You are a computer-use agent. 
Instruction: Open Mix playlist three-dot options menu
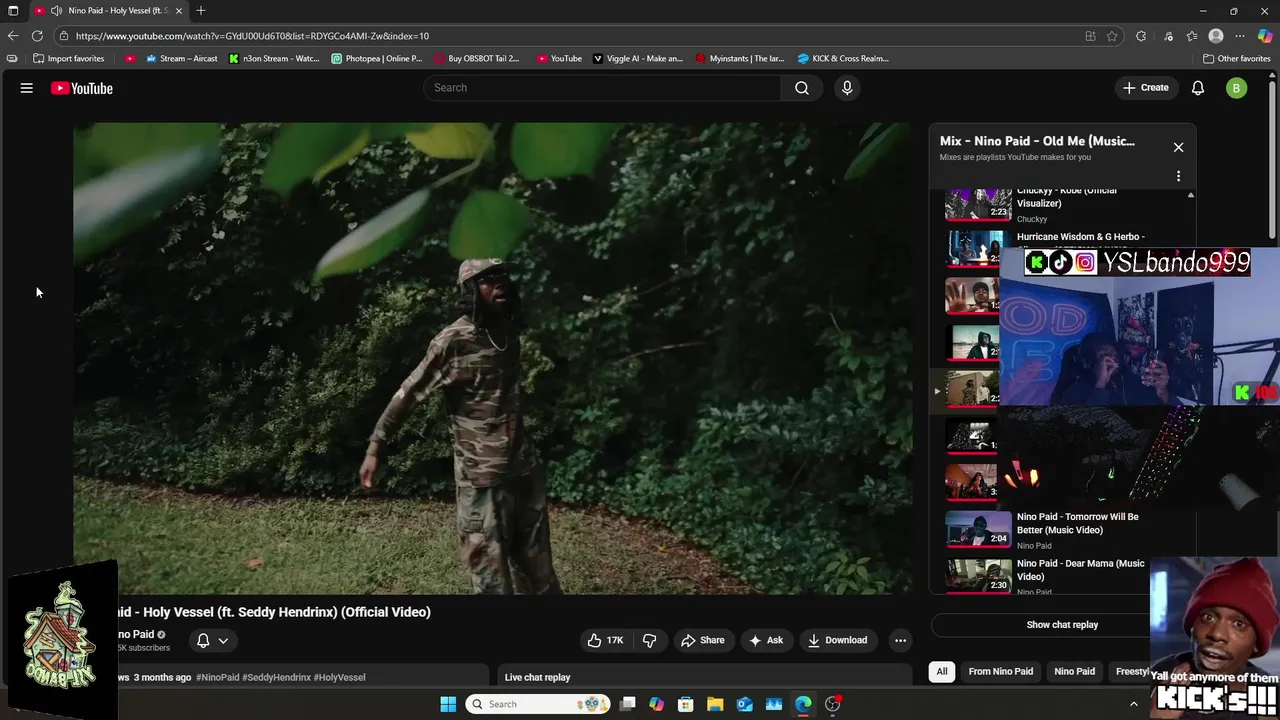pyautogui.click(x=1178, y=176)
